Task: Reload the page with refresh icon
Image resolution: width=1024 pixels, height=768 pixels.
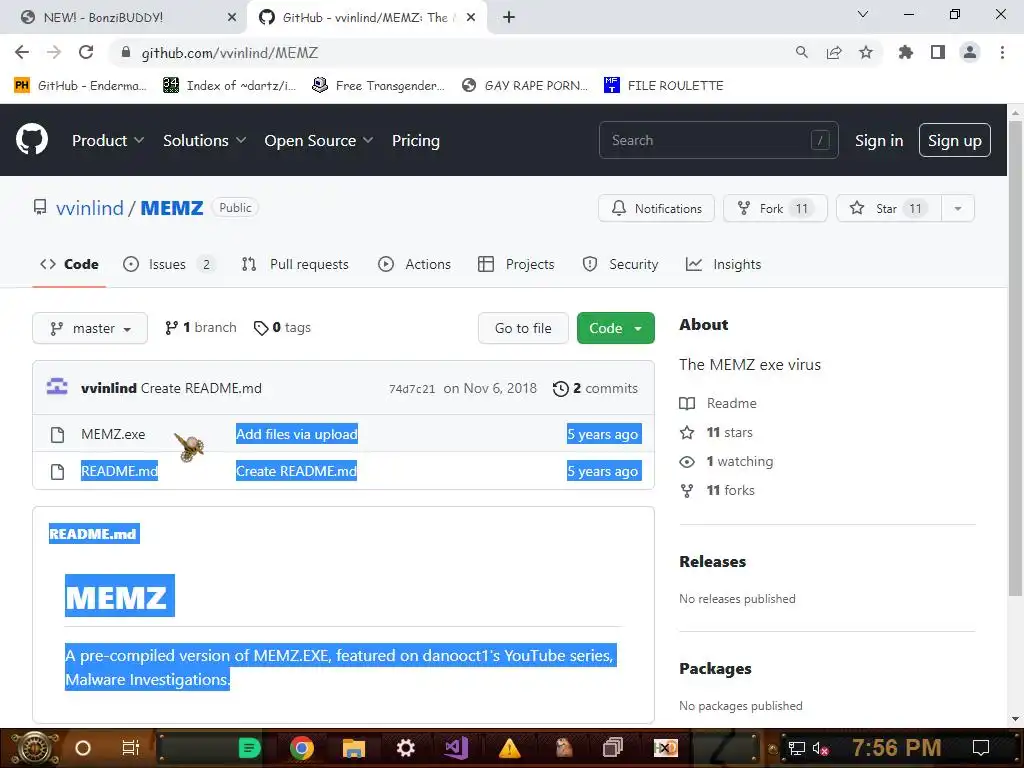Action: click(x=86, y=52)
